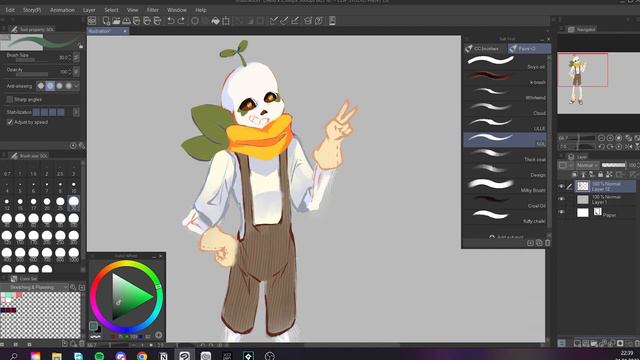Click the Fill bucket icon in command bar
This screenshot has height=360, width=640.
click(x=216, y=21)
